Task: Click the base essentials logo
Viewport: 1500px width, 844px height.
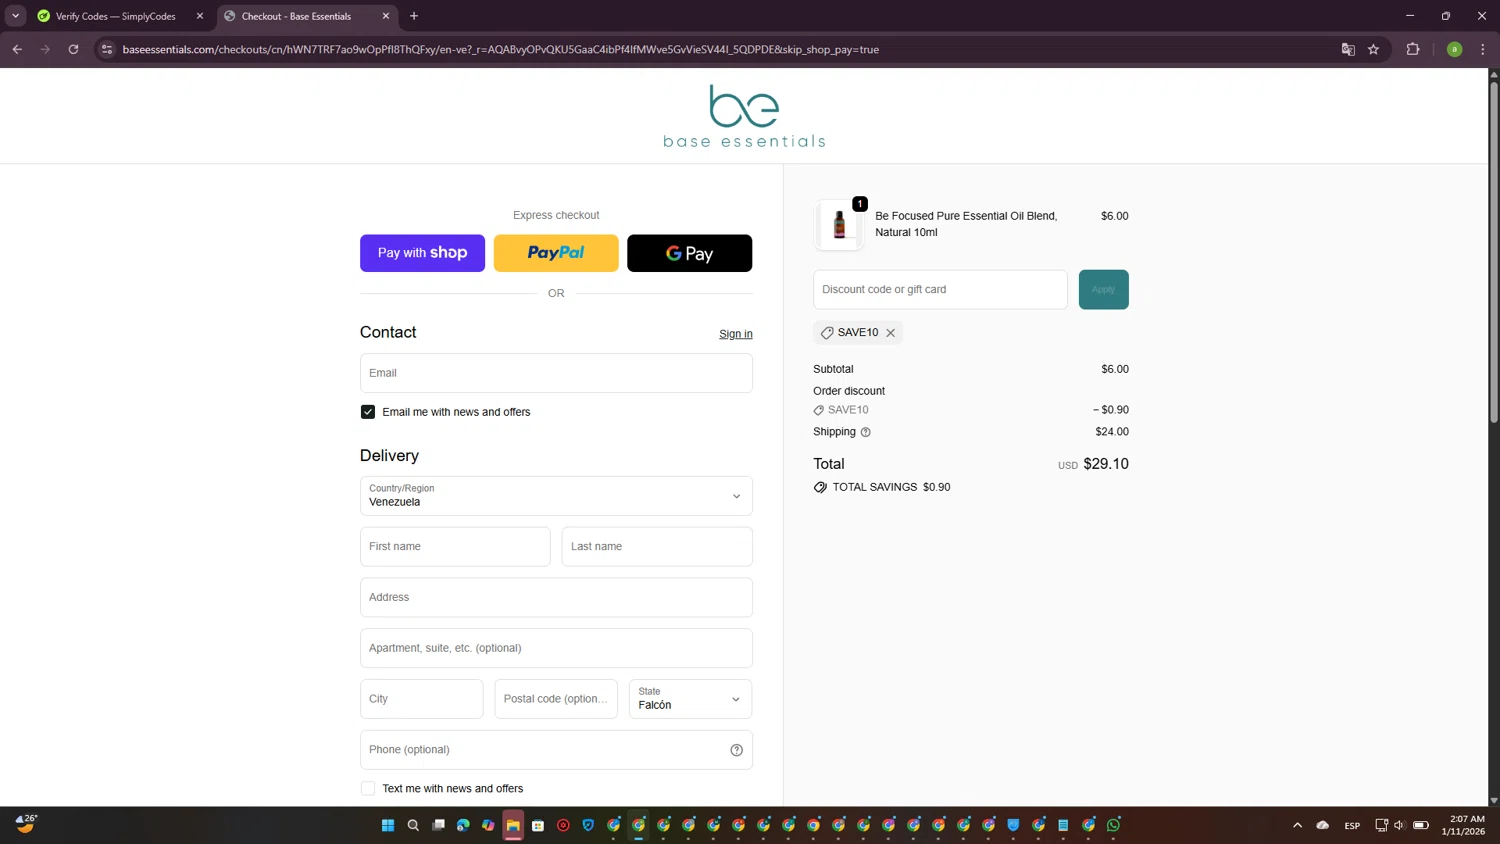Action: pos(744,116)
